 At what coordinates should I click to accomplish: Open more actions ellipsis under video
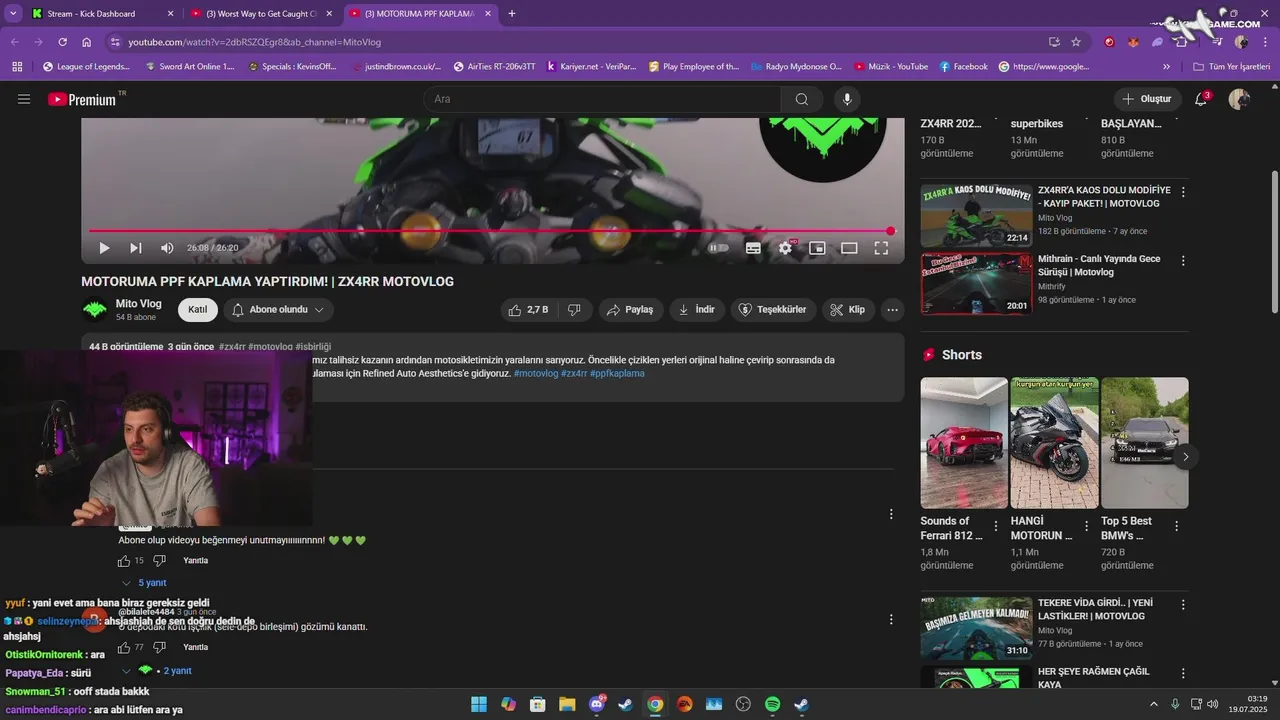coord(893,310)
